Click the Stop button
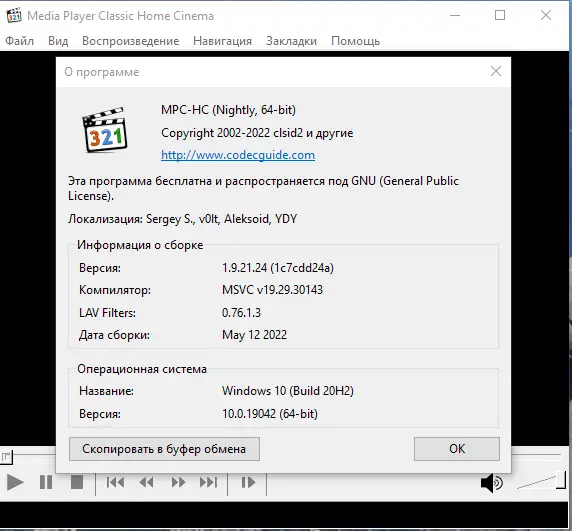This screenshot has width=572, height=531. [x=77, y=482]
